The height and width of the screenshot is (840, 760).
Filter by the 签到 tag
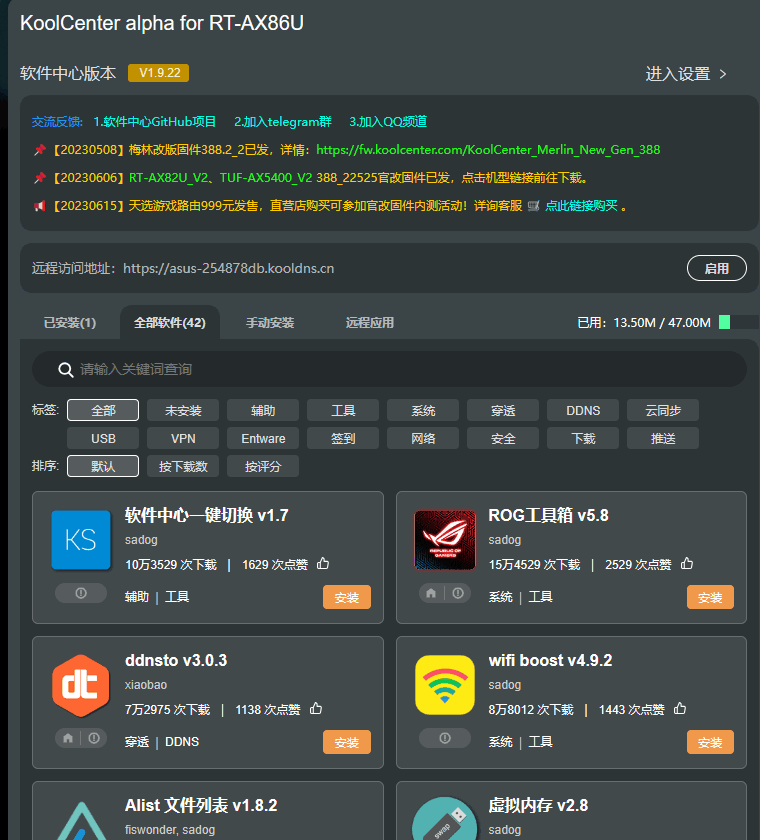coord(343,438)
